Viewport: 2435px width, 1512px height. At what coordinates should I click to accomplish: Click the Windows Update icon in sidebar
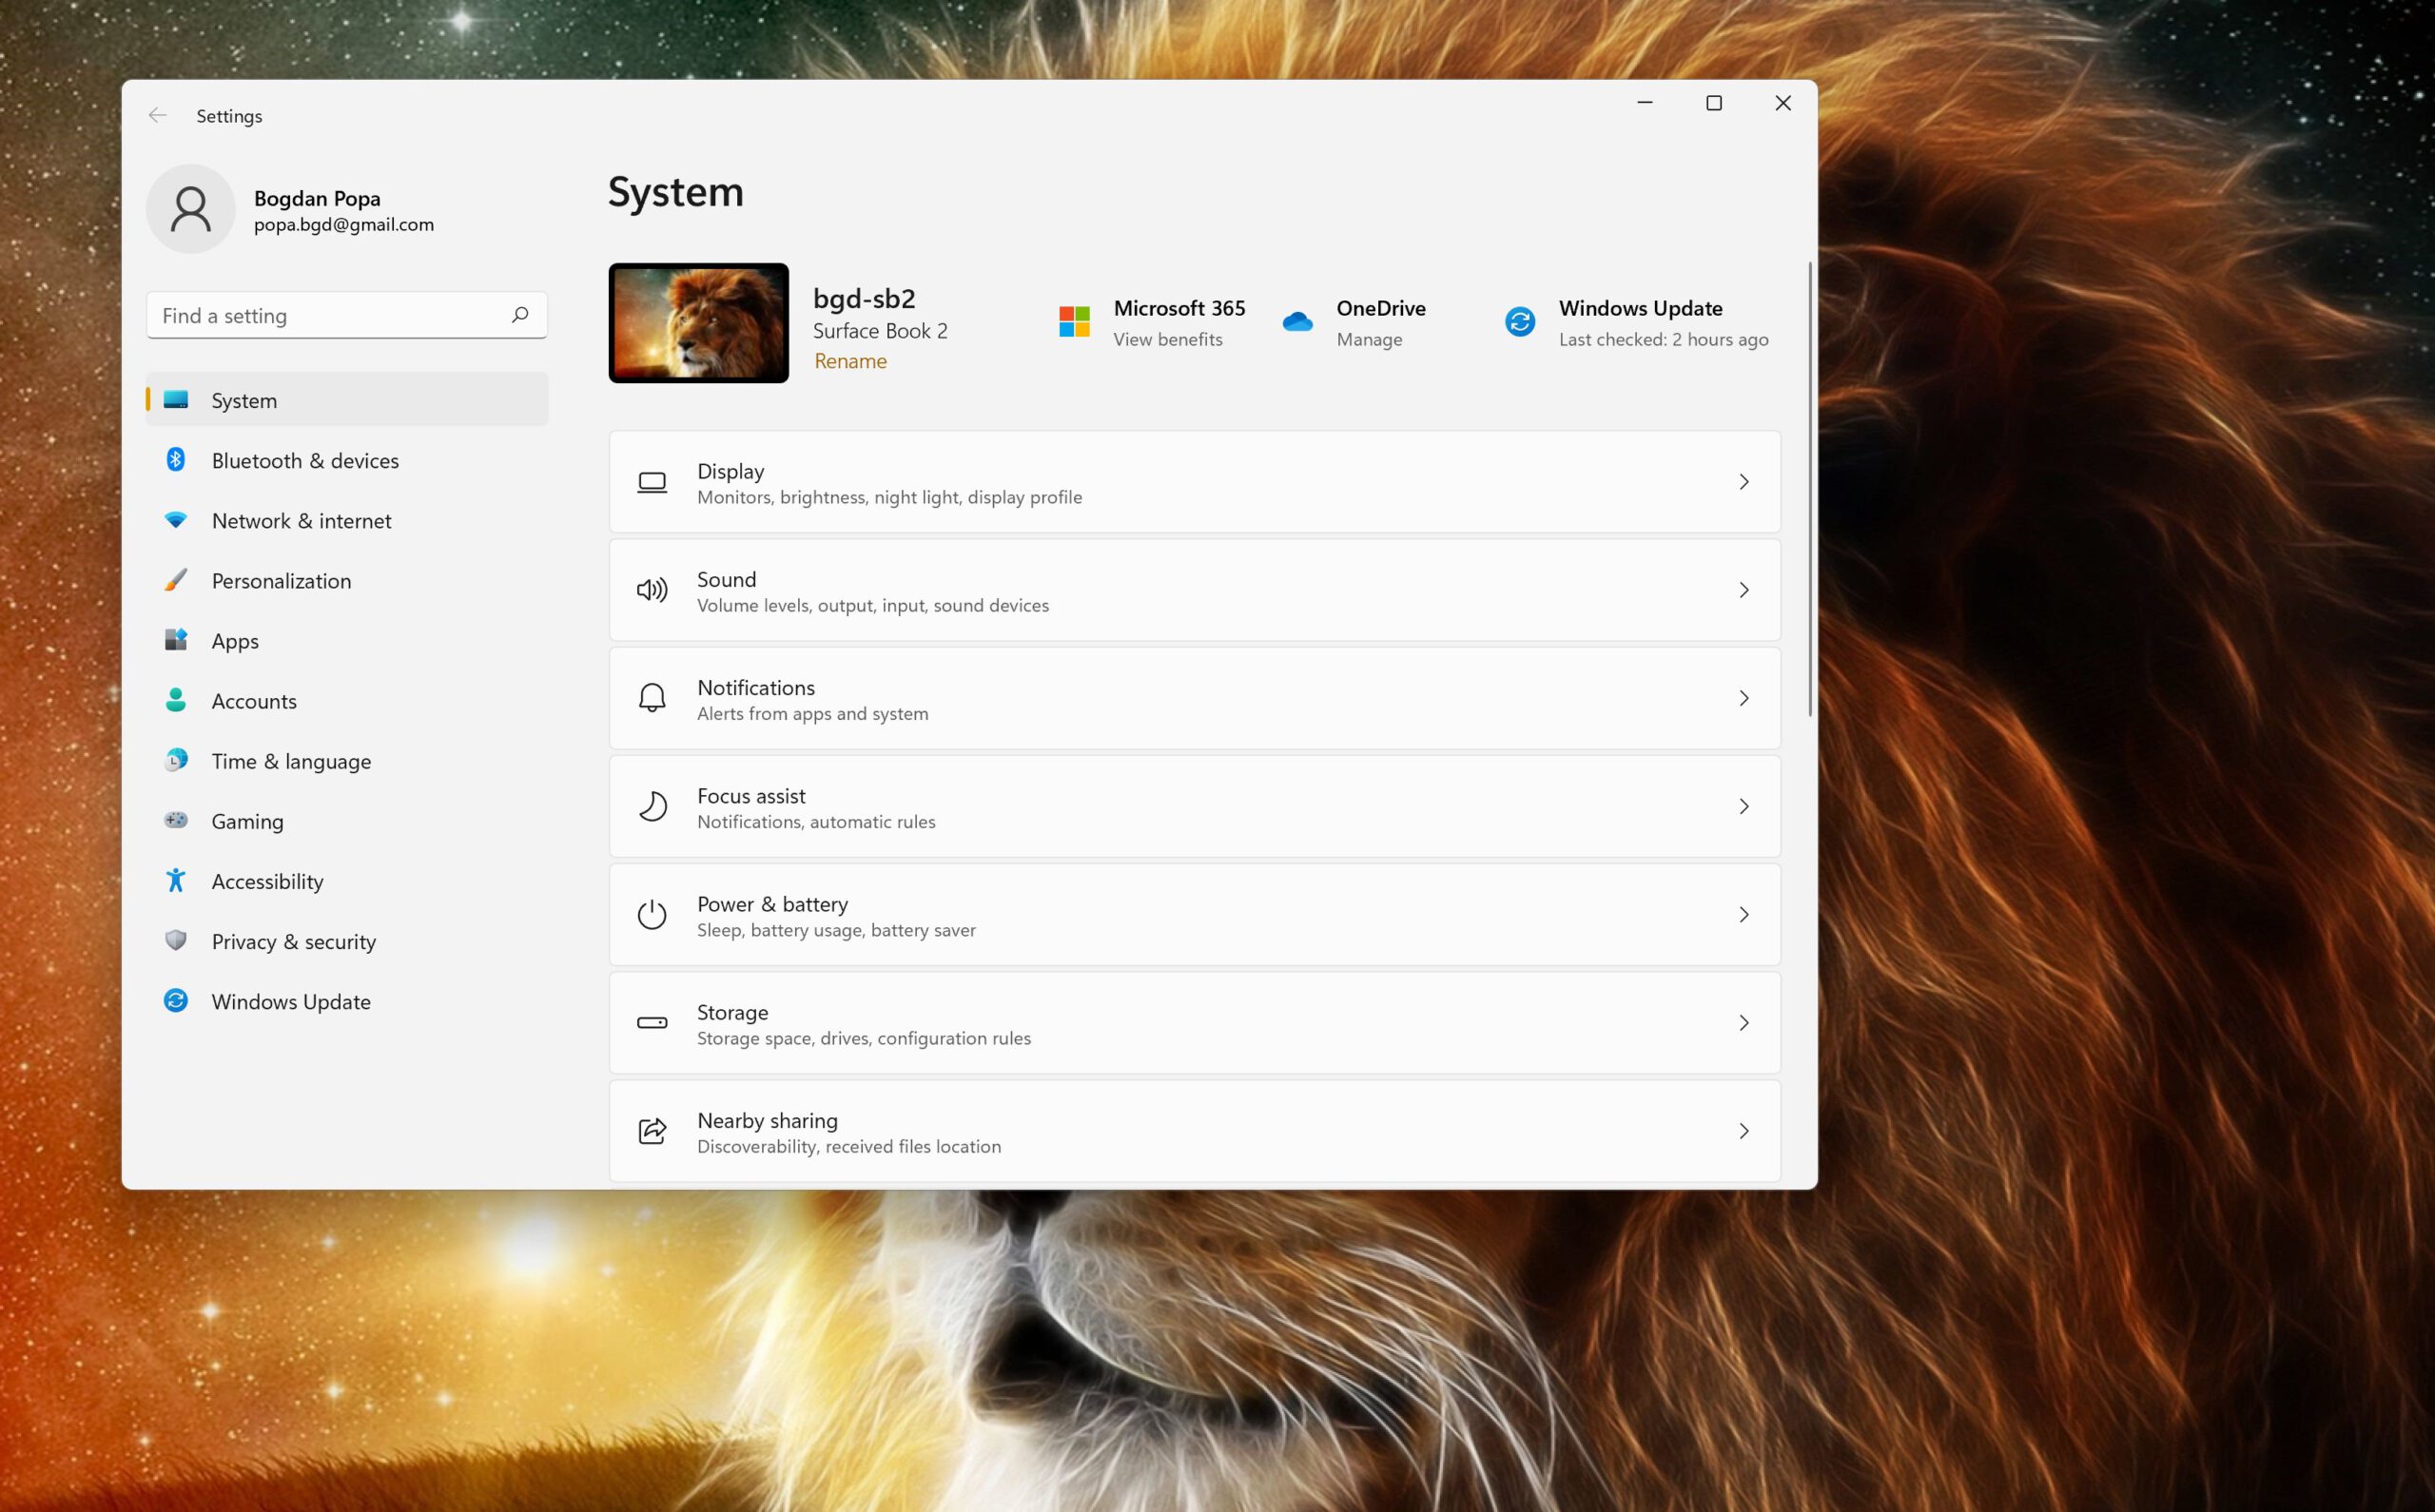tap(176, 1000)
